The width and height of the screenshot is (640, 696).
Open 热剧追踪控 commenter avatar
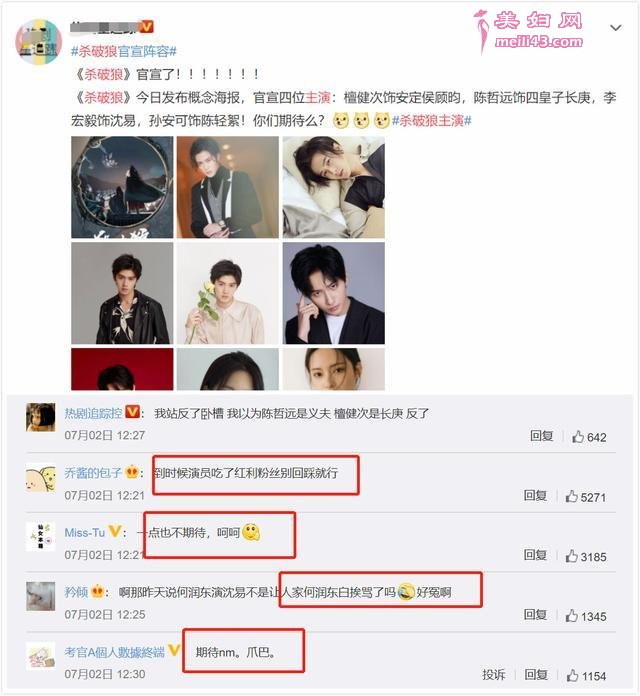tap(41, 417)
